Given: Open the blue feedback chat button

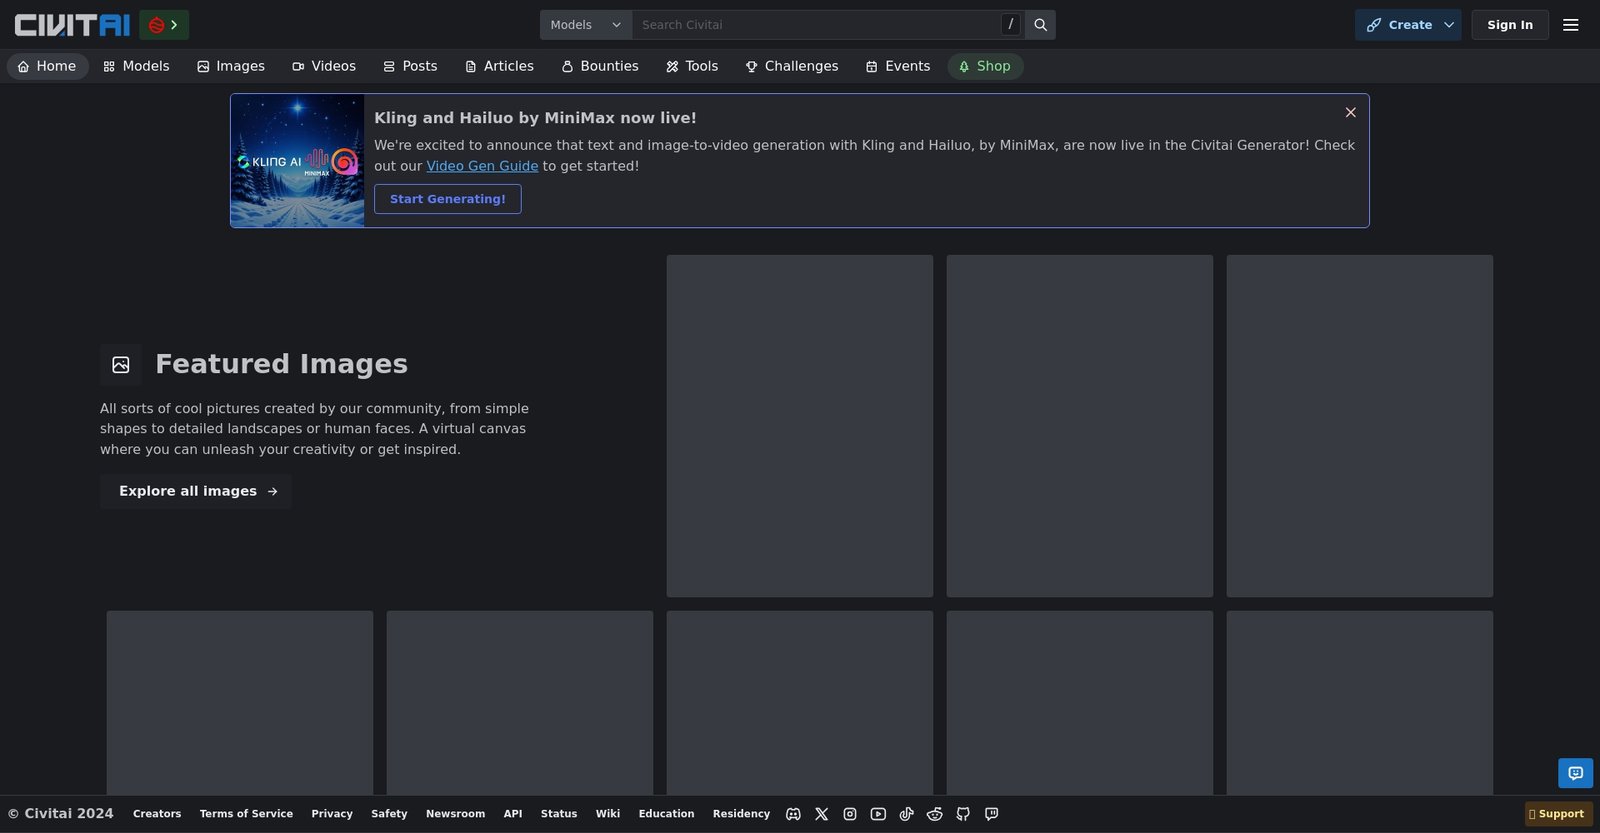Looking at the screenshot, I should pyautogui.click(x=1575, y=773).
